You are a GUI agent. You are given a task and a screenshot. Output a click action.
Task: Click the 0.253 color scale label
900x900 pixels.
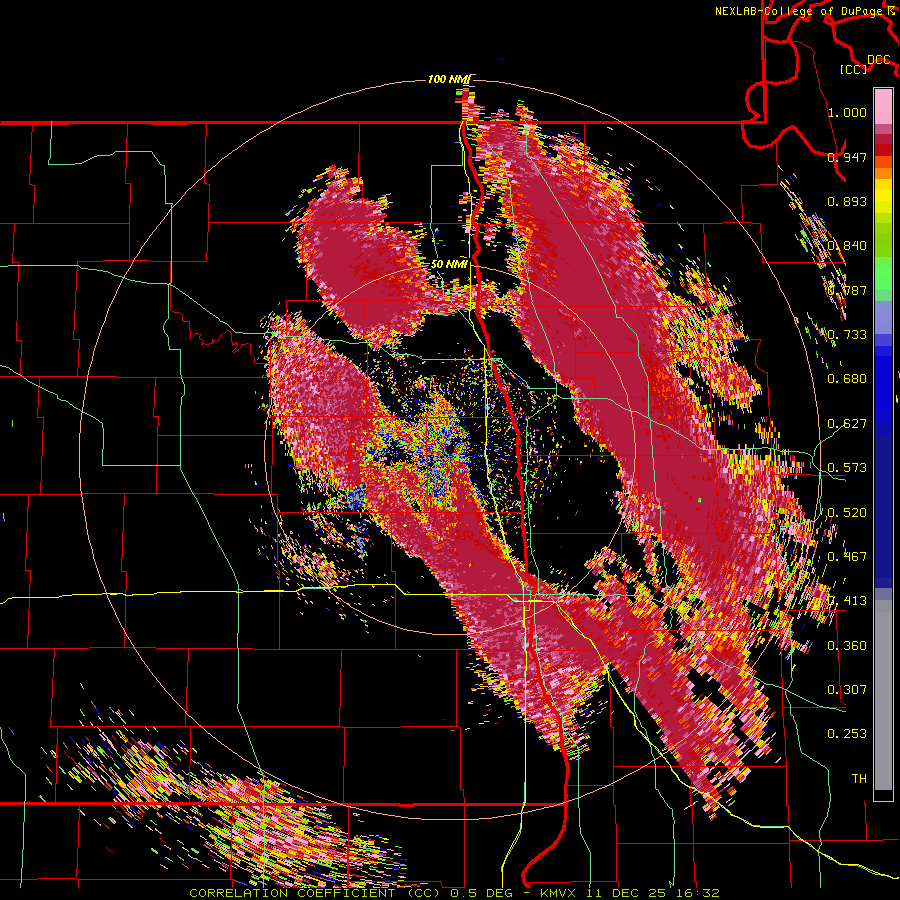click(847, 734)
